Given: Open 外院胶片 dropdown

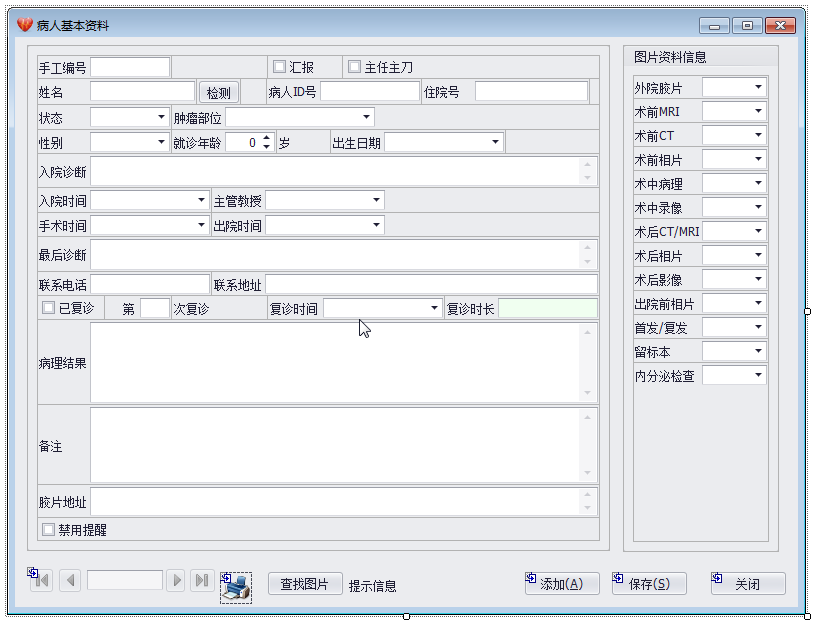Looking at the screenshot, I should 758,87.
